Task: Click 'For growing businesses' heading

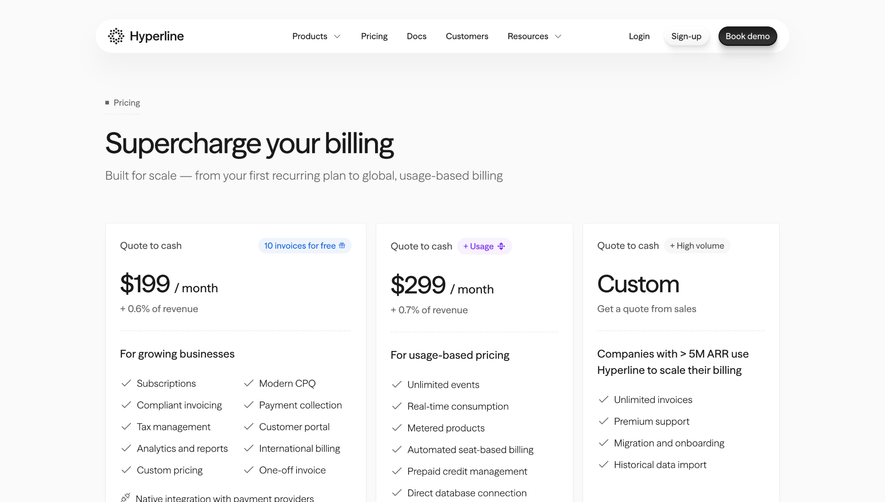Action: click(x=177, y=354)
